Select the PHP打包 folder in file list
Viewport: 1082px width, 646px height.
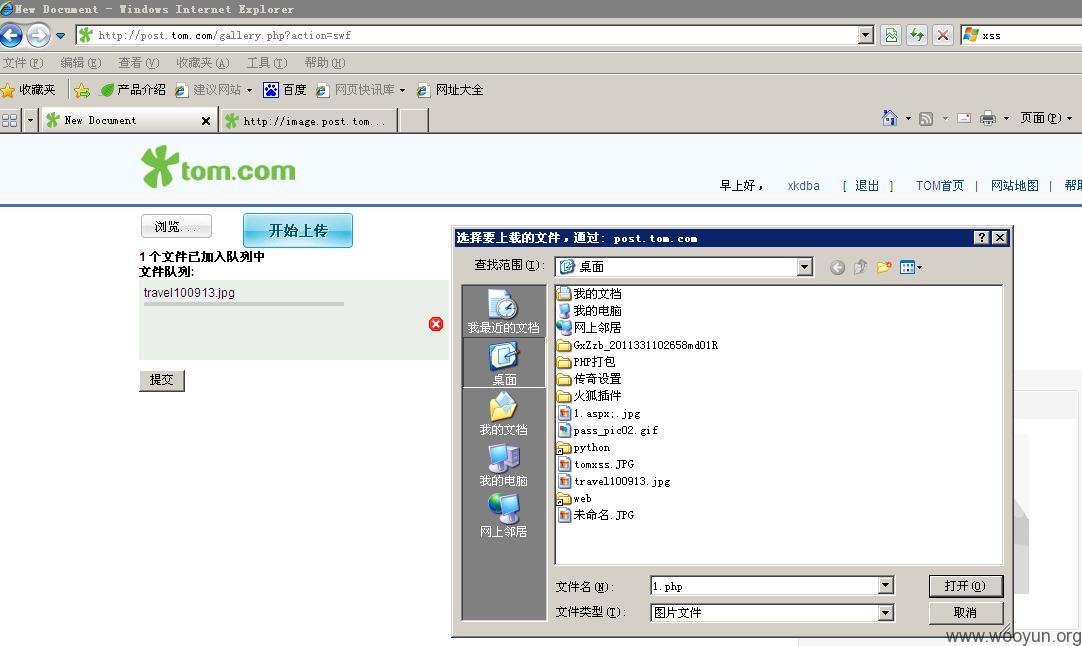586,362
